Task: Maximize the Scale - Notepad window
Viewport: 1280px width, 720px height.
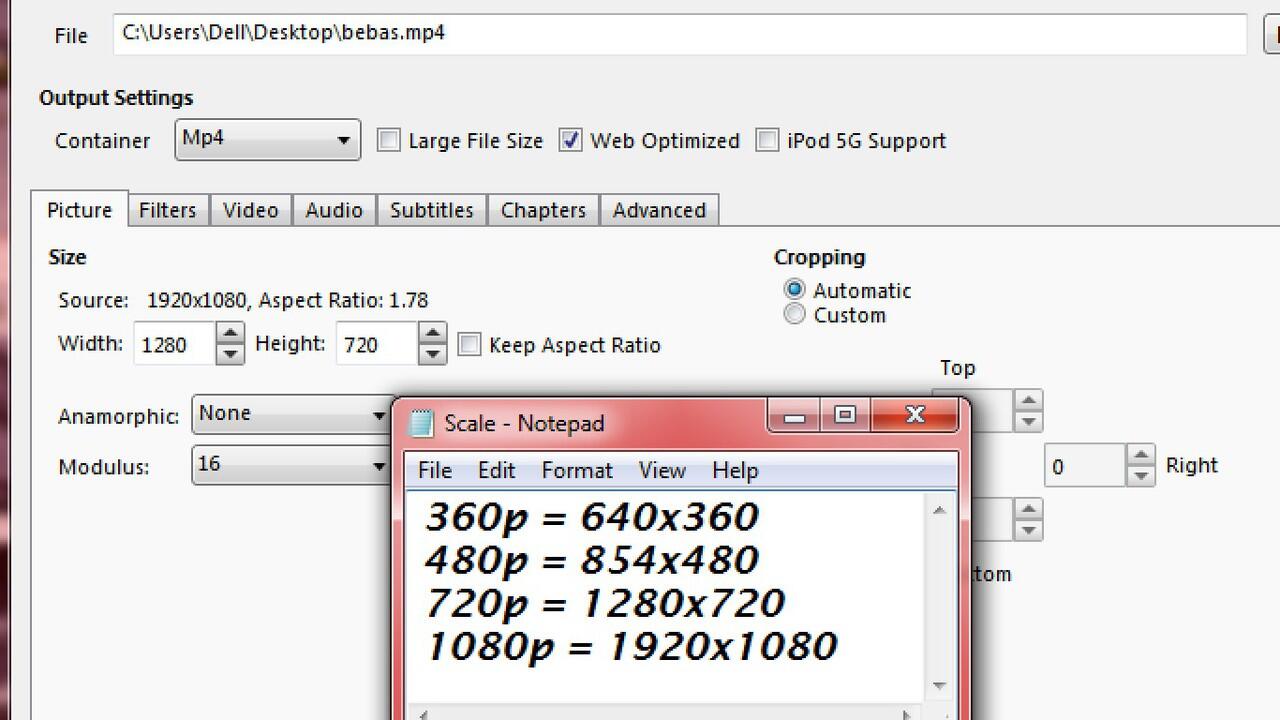Action: (845, 415)
